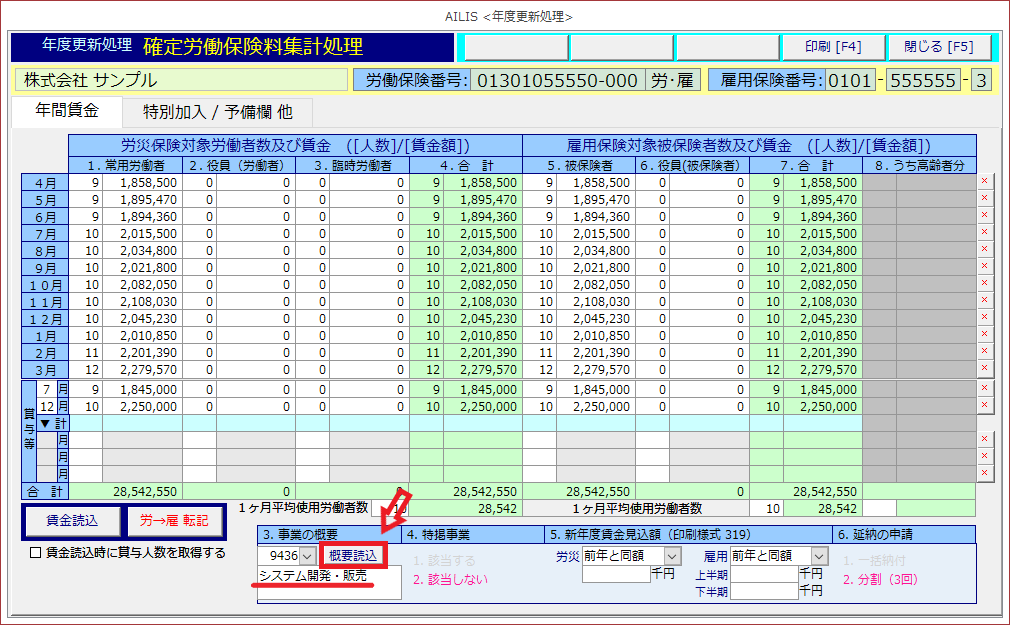The width and height of the screenshot is (1010, 625).
Task: Open the 労災 前年と同額 dropdown
Action: 672,555
